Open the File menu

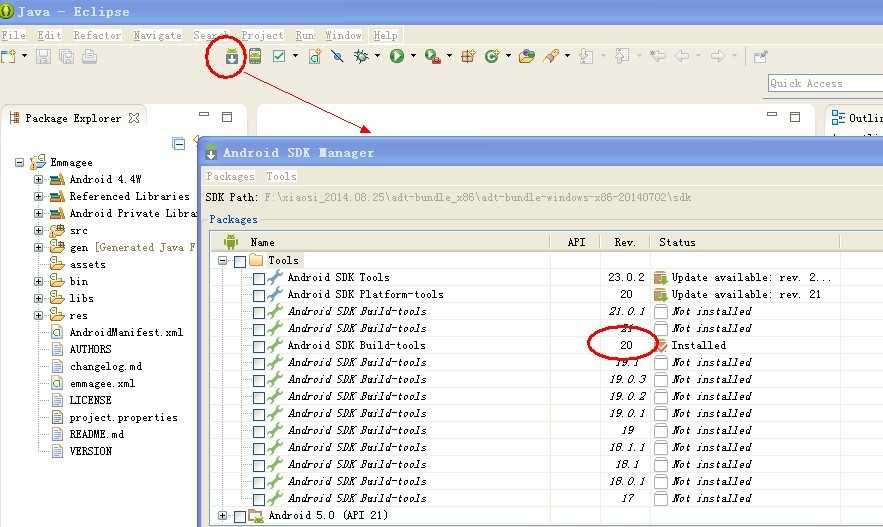tap(14, 35)
